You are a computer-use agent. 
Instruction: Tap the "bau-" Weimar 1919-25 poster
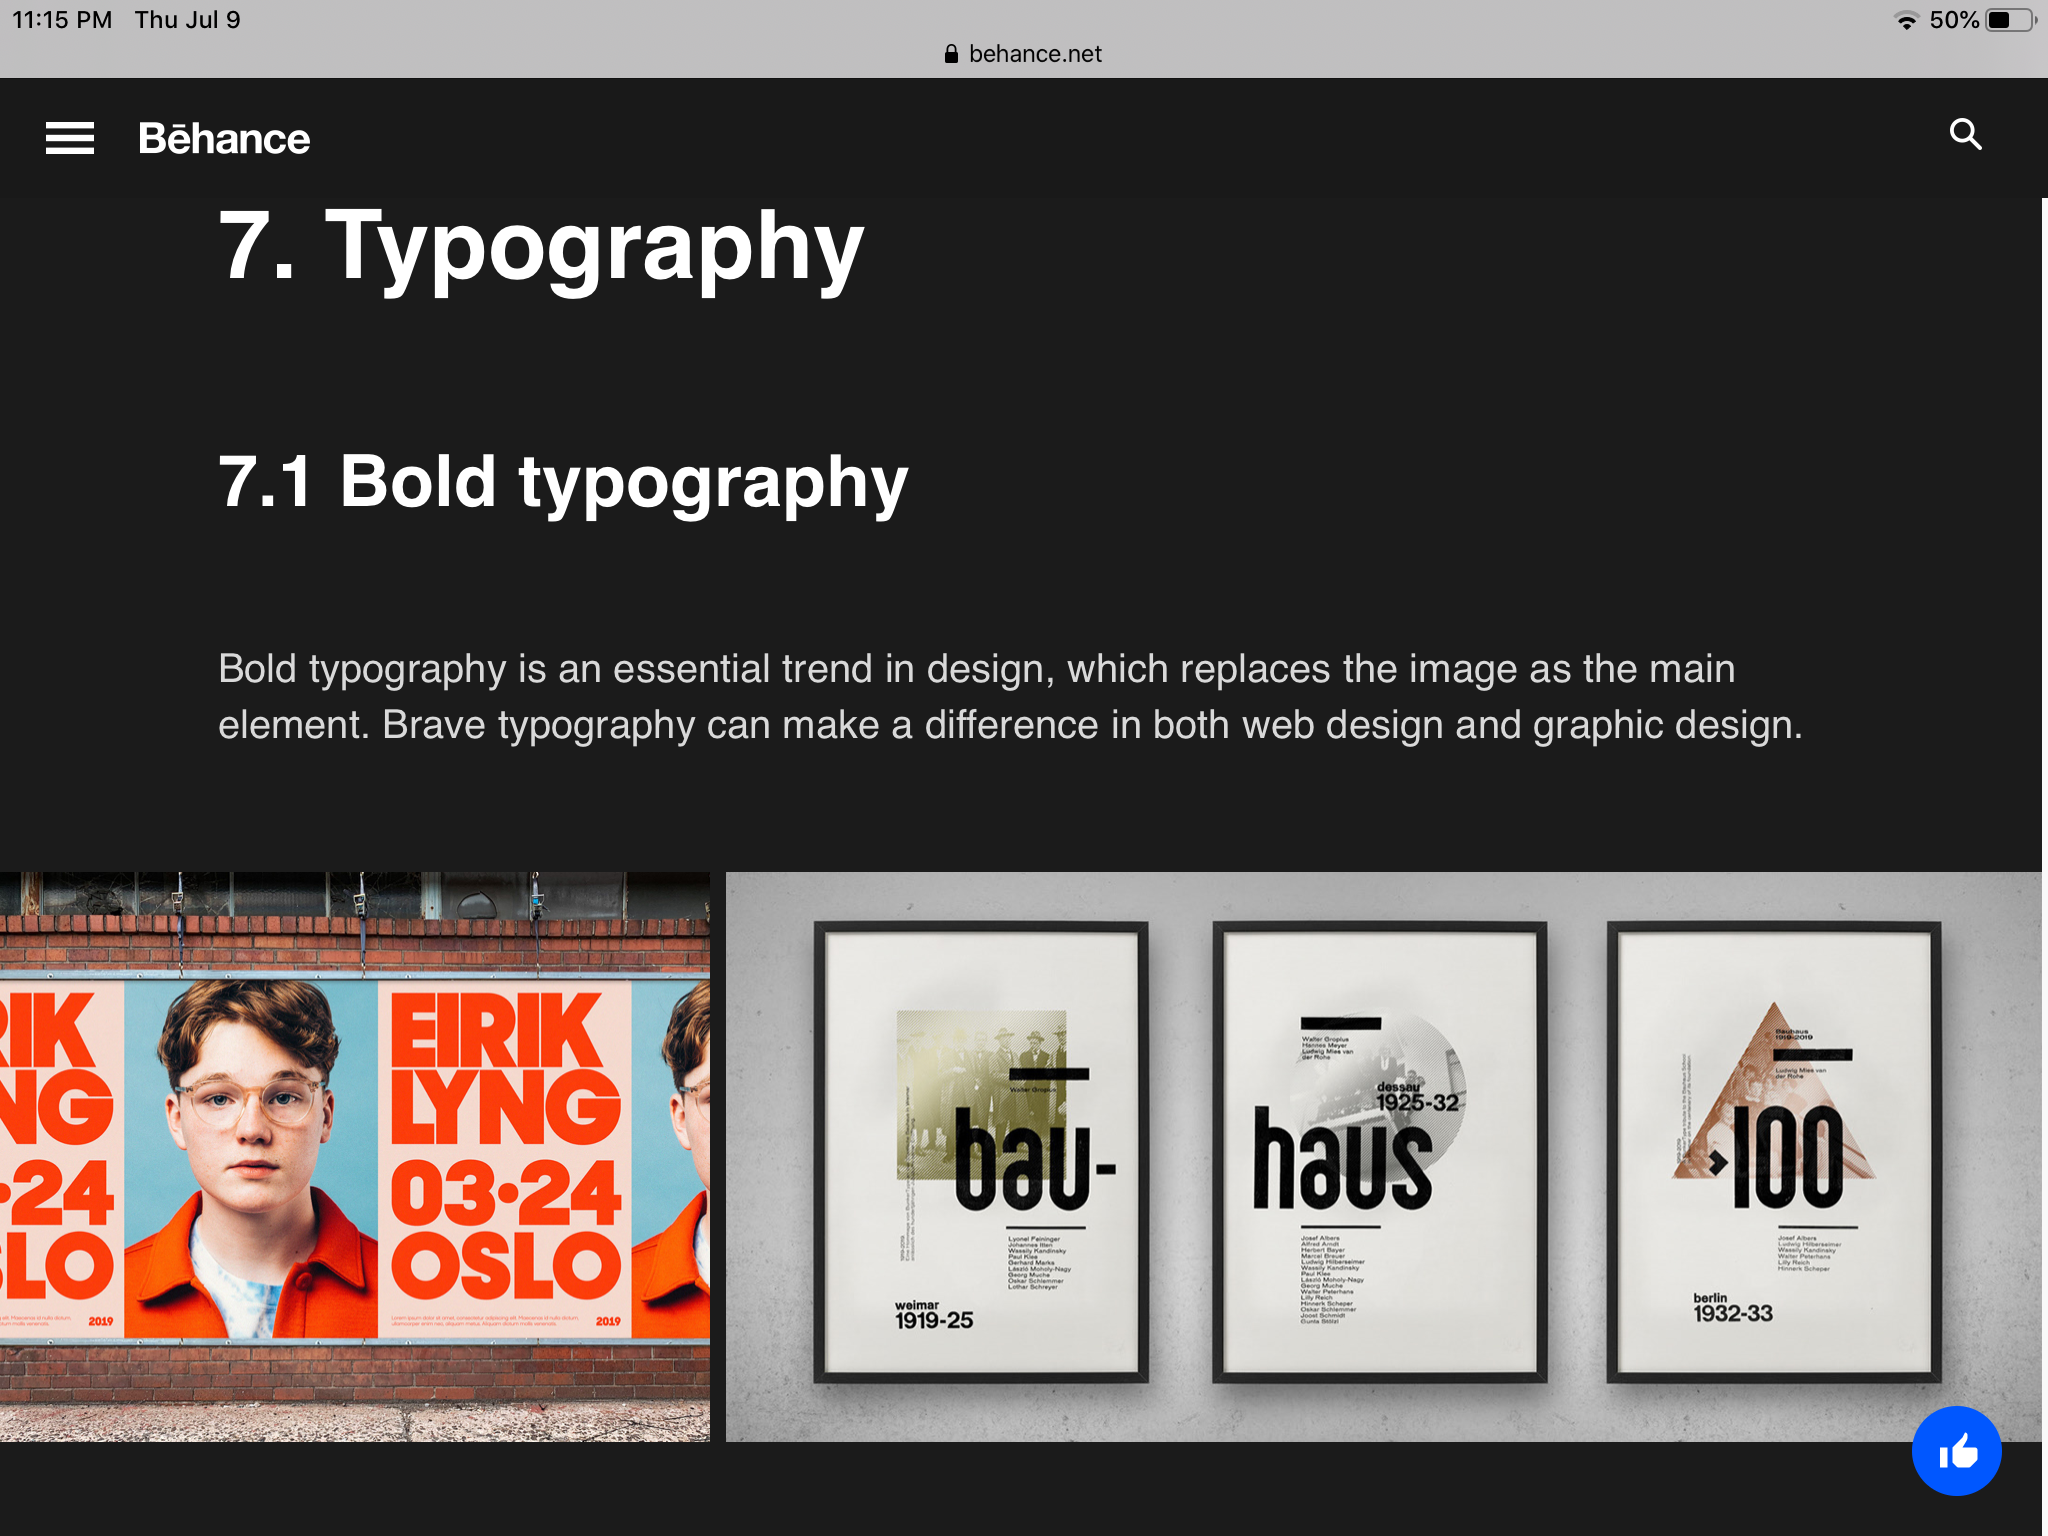pos(981,1151)
